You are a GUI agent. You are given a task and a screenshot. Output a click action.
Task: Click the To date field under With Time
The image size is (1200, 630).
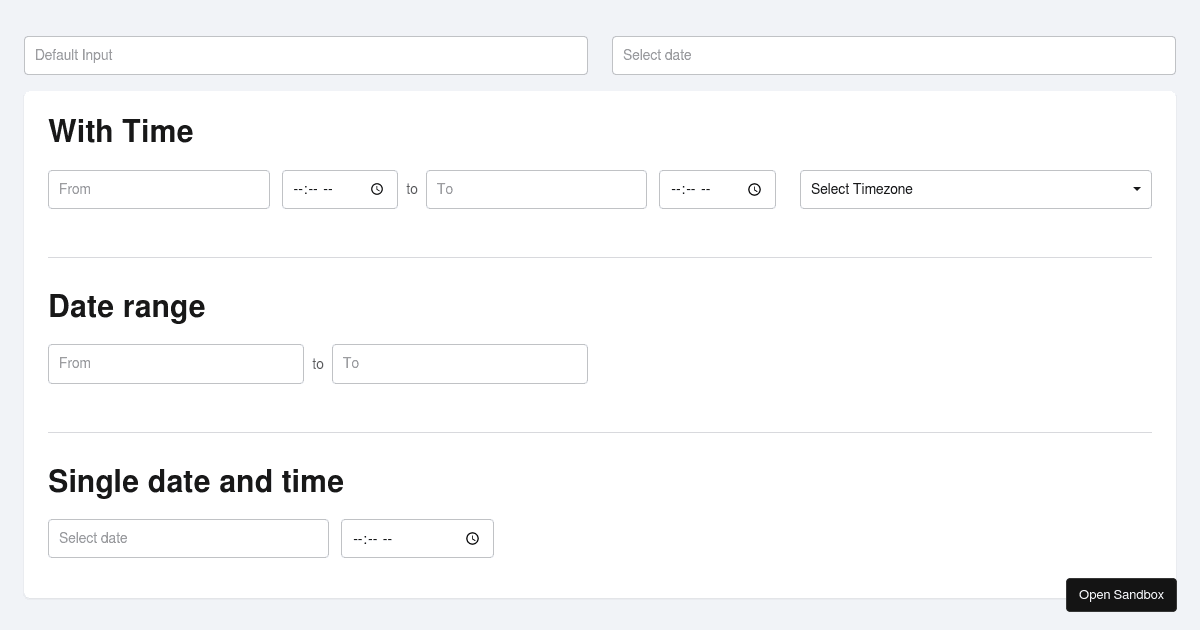[536, 189]
